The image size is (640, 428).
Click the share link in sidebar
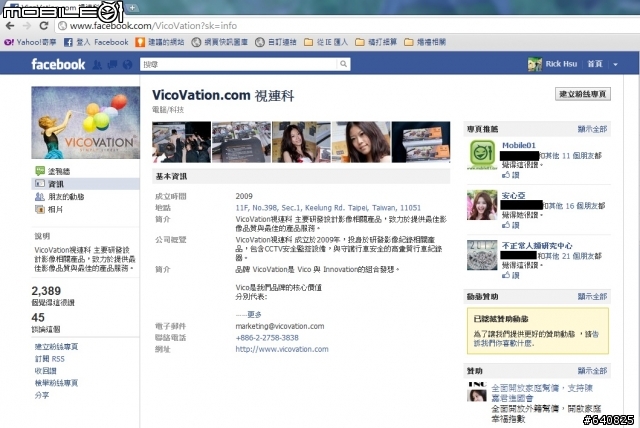tap(42, 395)
